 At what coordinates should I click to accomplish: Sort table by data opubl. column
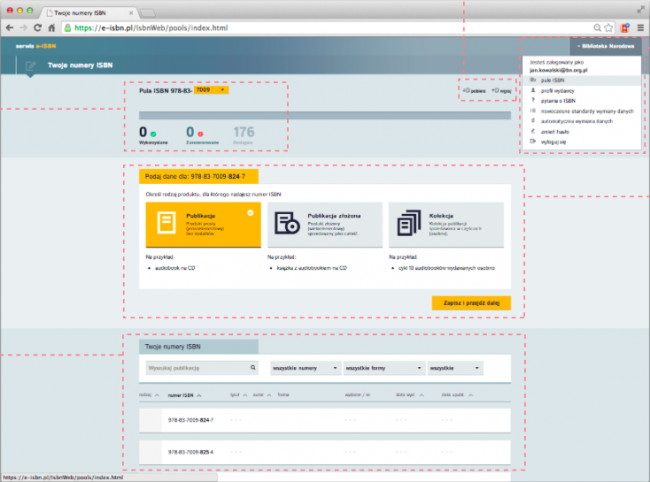(457, 395)
